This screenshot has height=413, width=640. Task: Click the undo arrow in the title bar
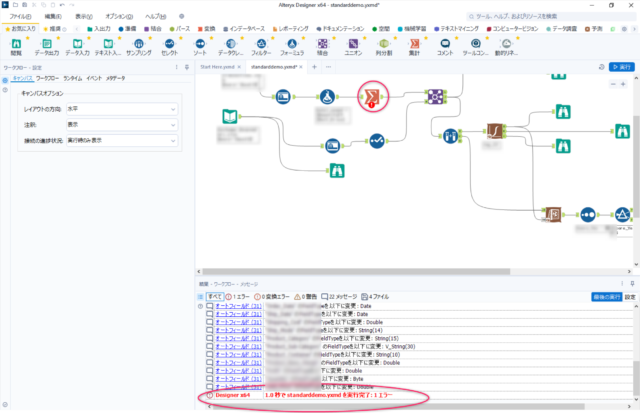coord(62,5)
